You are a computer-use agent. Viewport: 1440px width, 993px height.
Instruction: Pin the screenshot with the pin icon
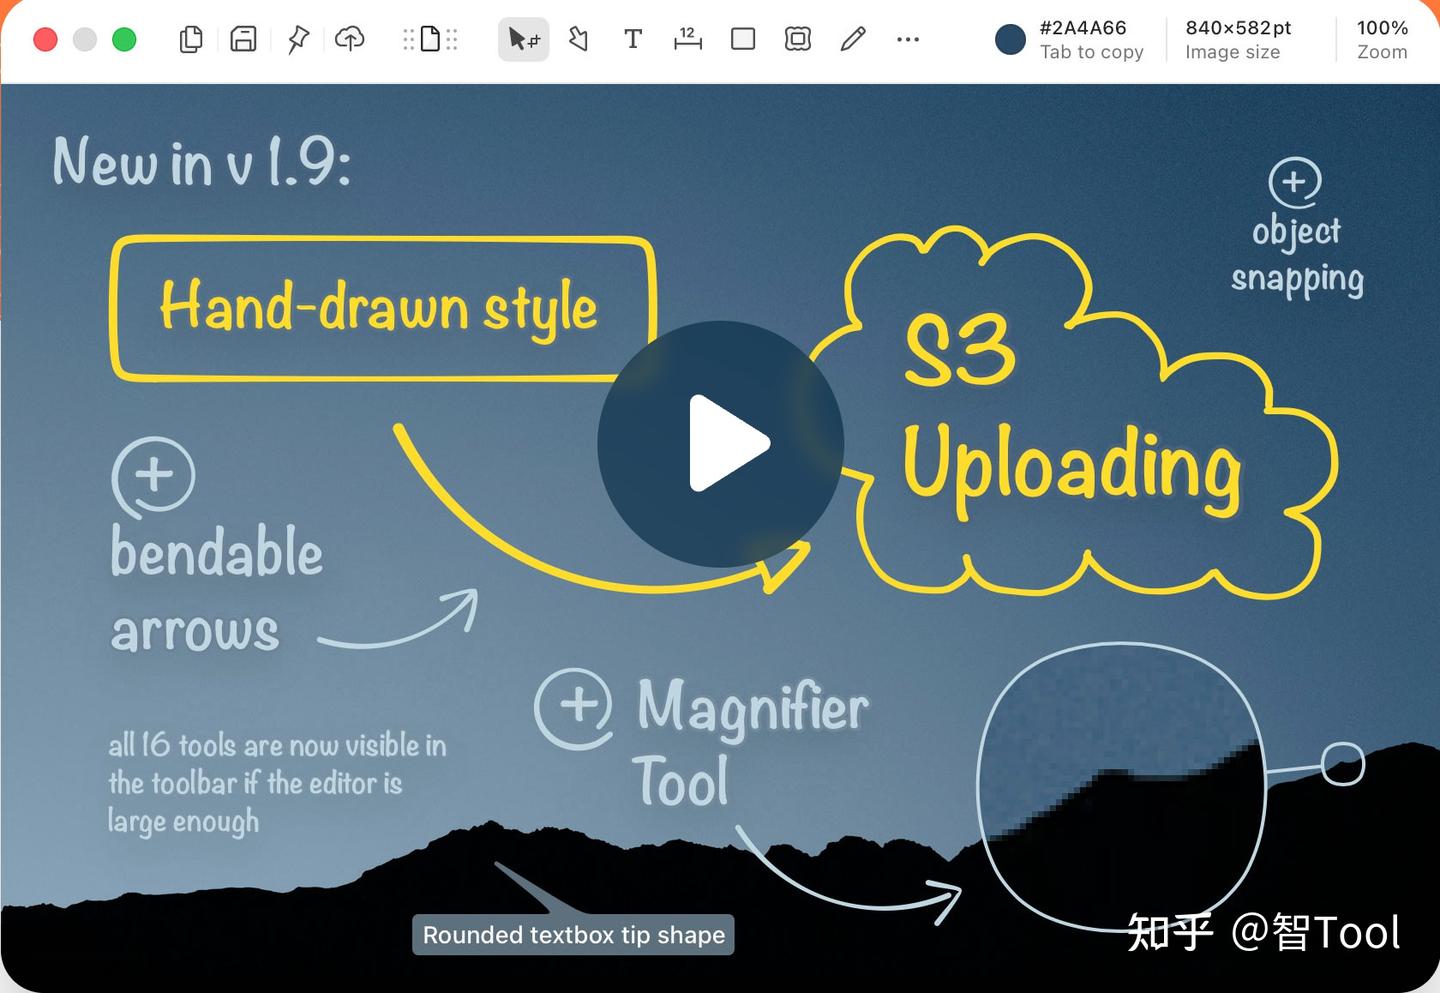[x=298, y=39]
